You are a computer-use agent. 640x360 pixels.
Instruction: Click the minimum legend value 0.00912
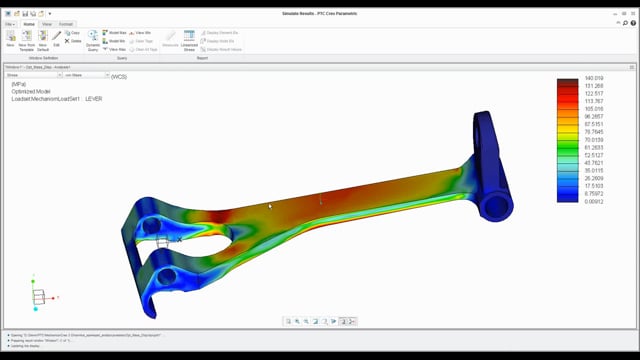[594, 202]
